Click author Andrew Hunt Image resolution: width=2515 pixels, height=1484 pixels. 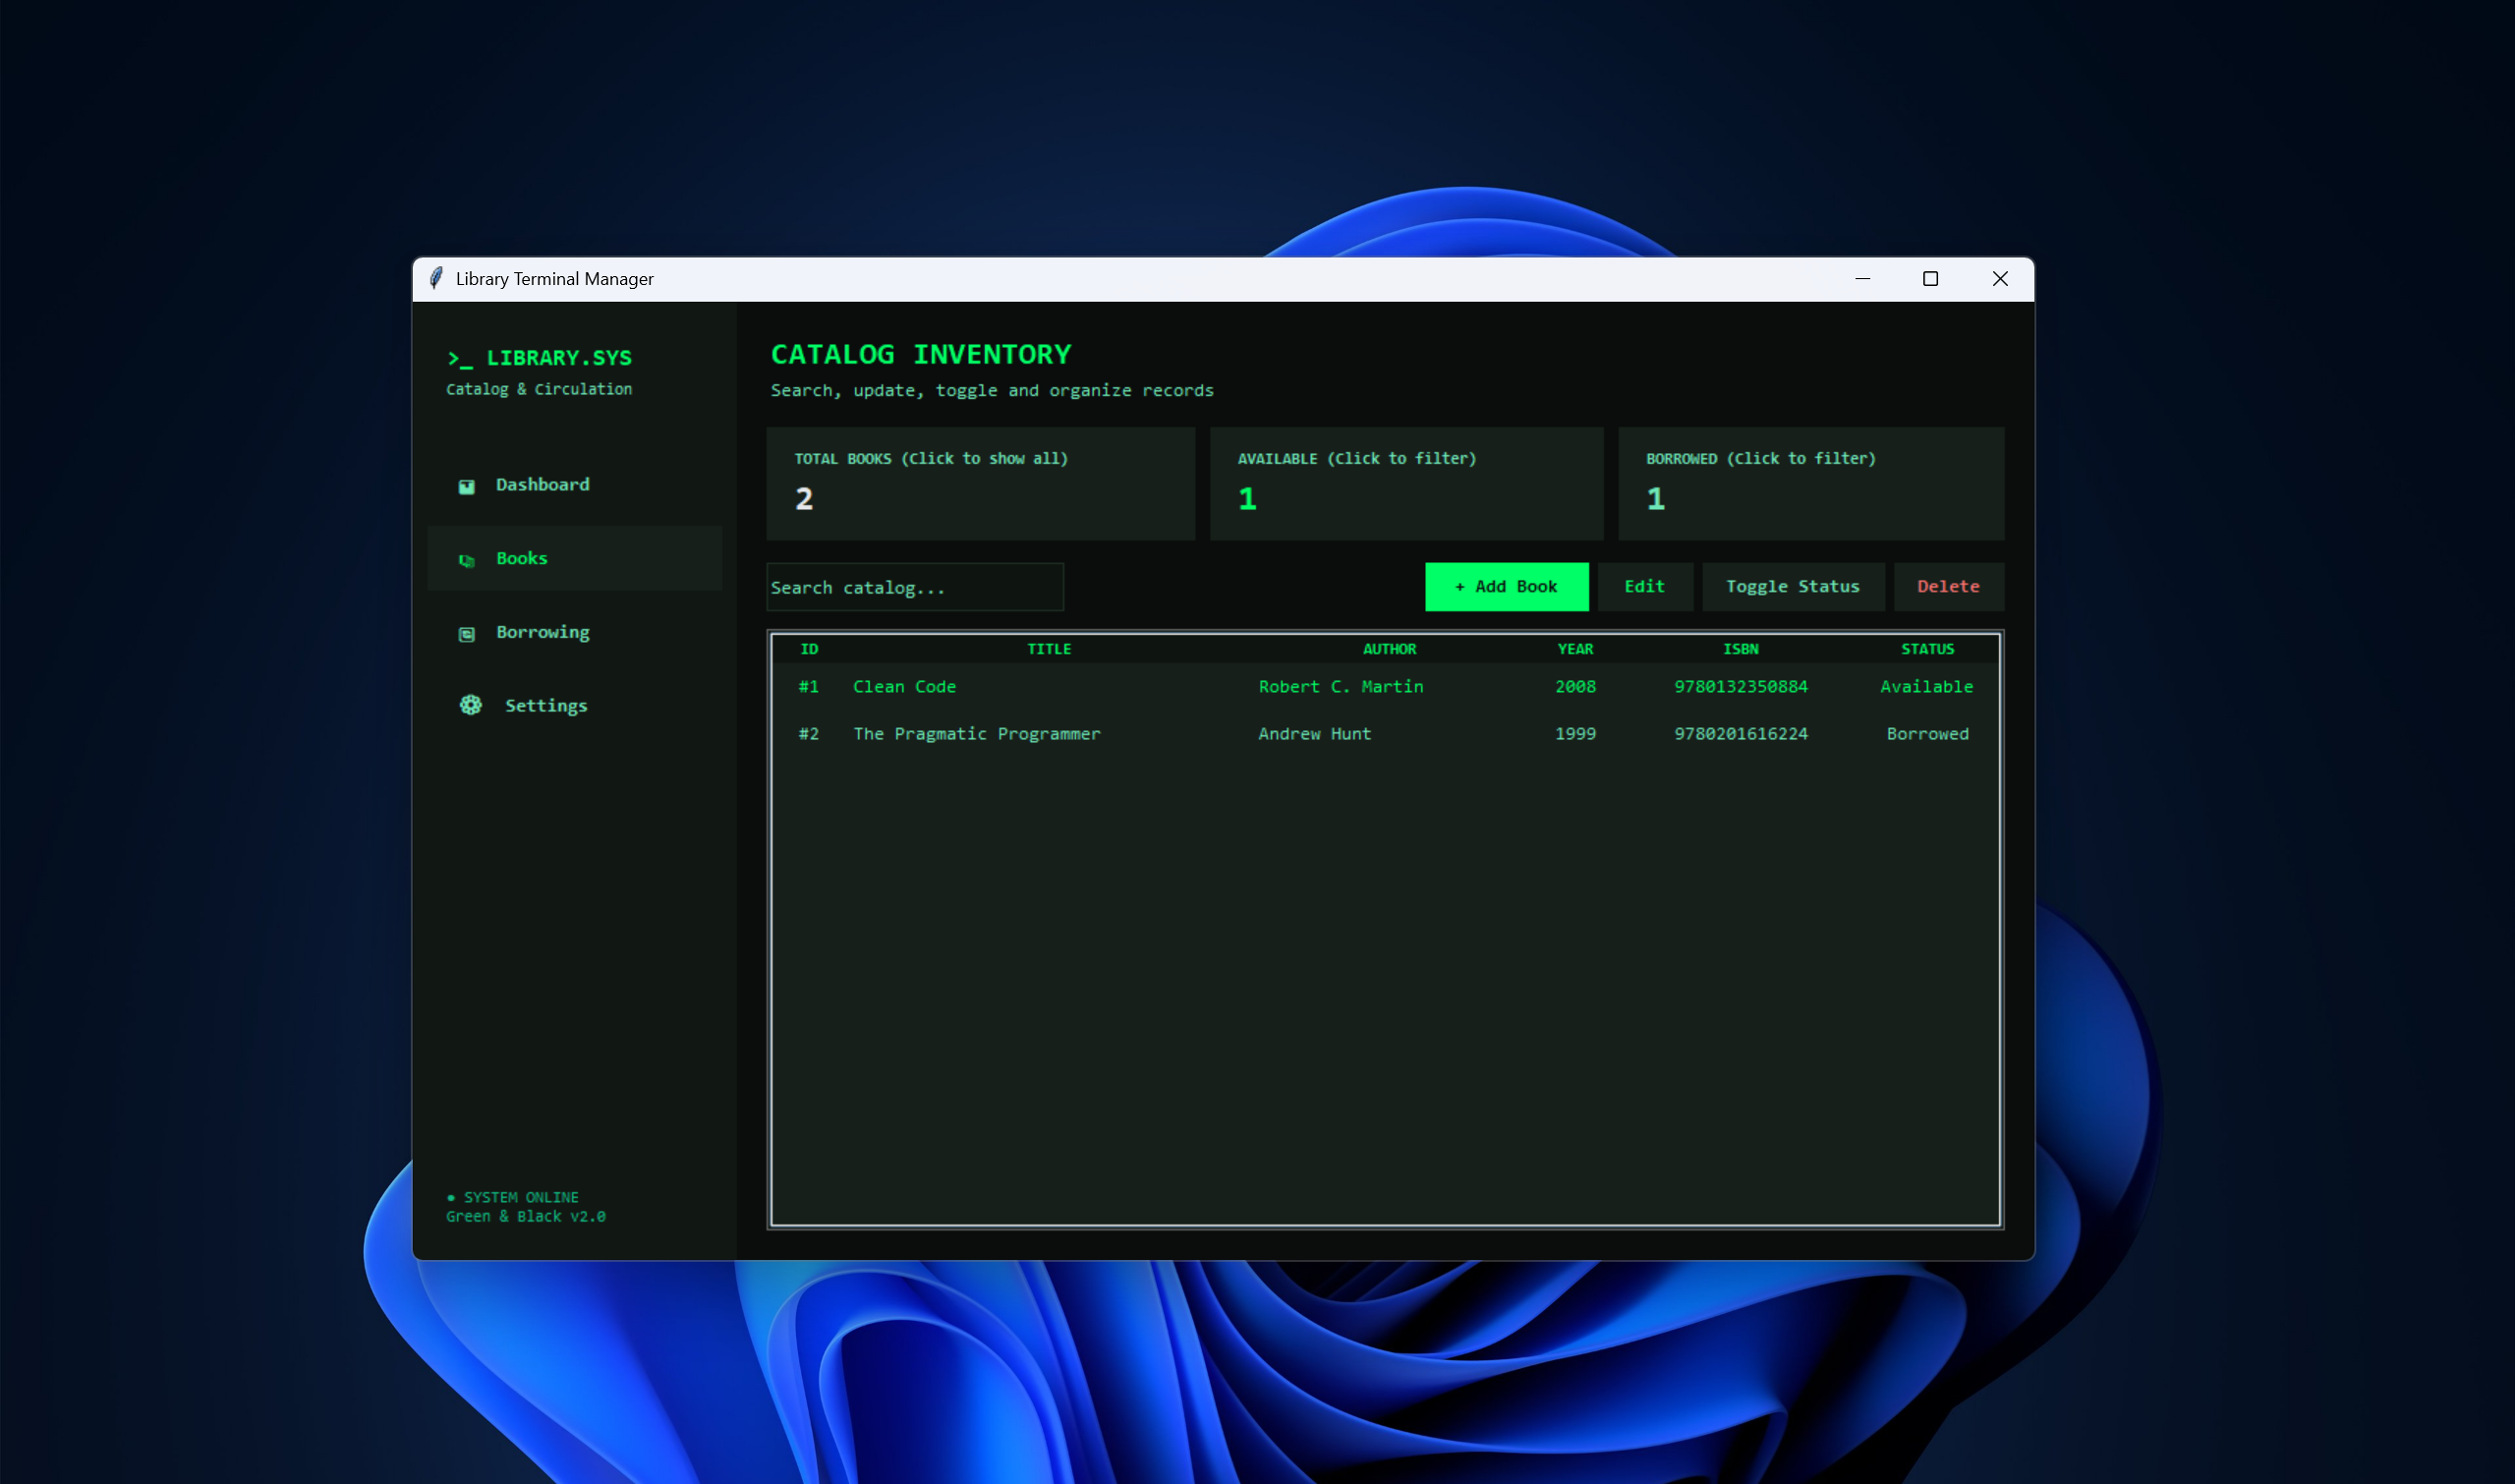[1314, 734]
